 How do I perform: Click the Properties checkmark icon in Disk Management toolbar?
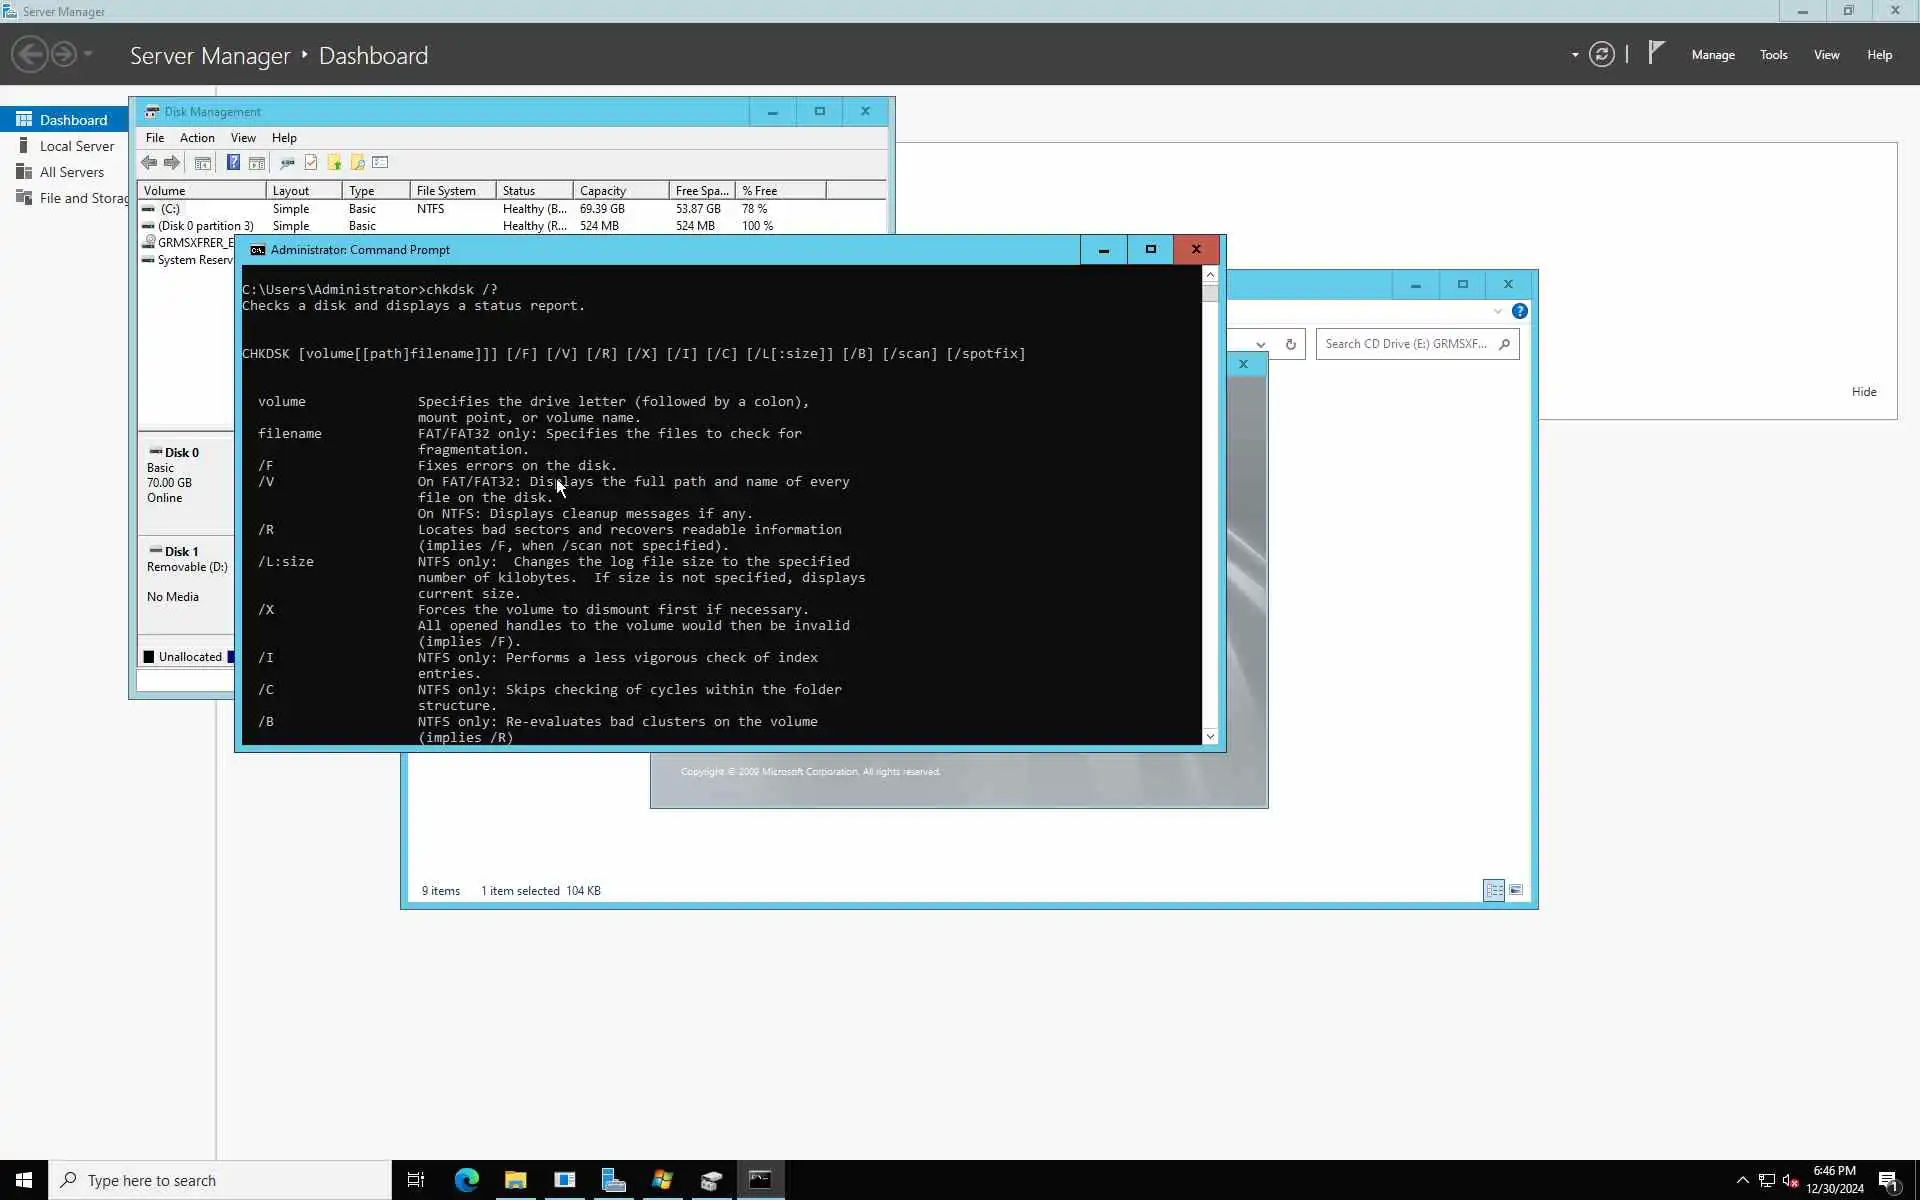311,163
